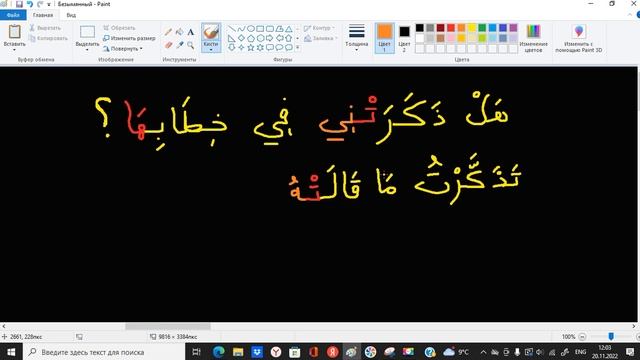This screenshot has width=640, height=360.
Task: Pick the white palette swatch
Action: (x=420, y=38)
